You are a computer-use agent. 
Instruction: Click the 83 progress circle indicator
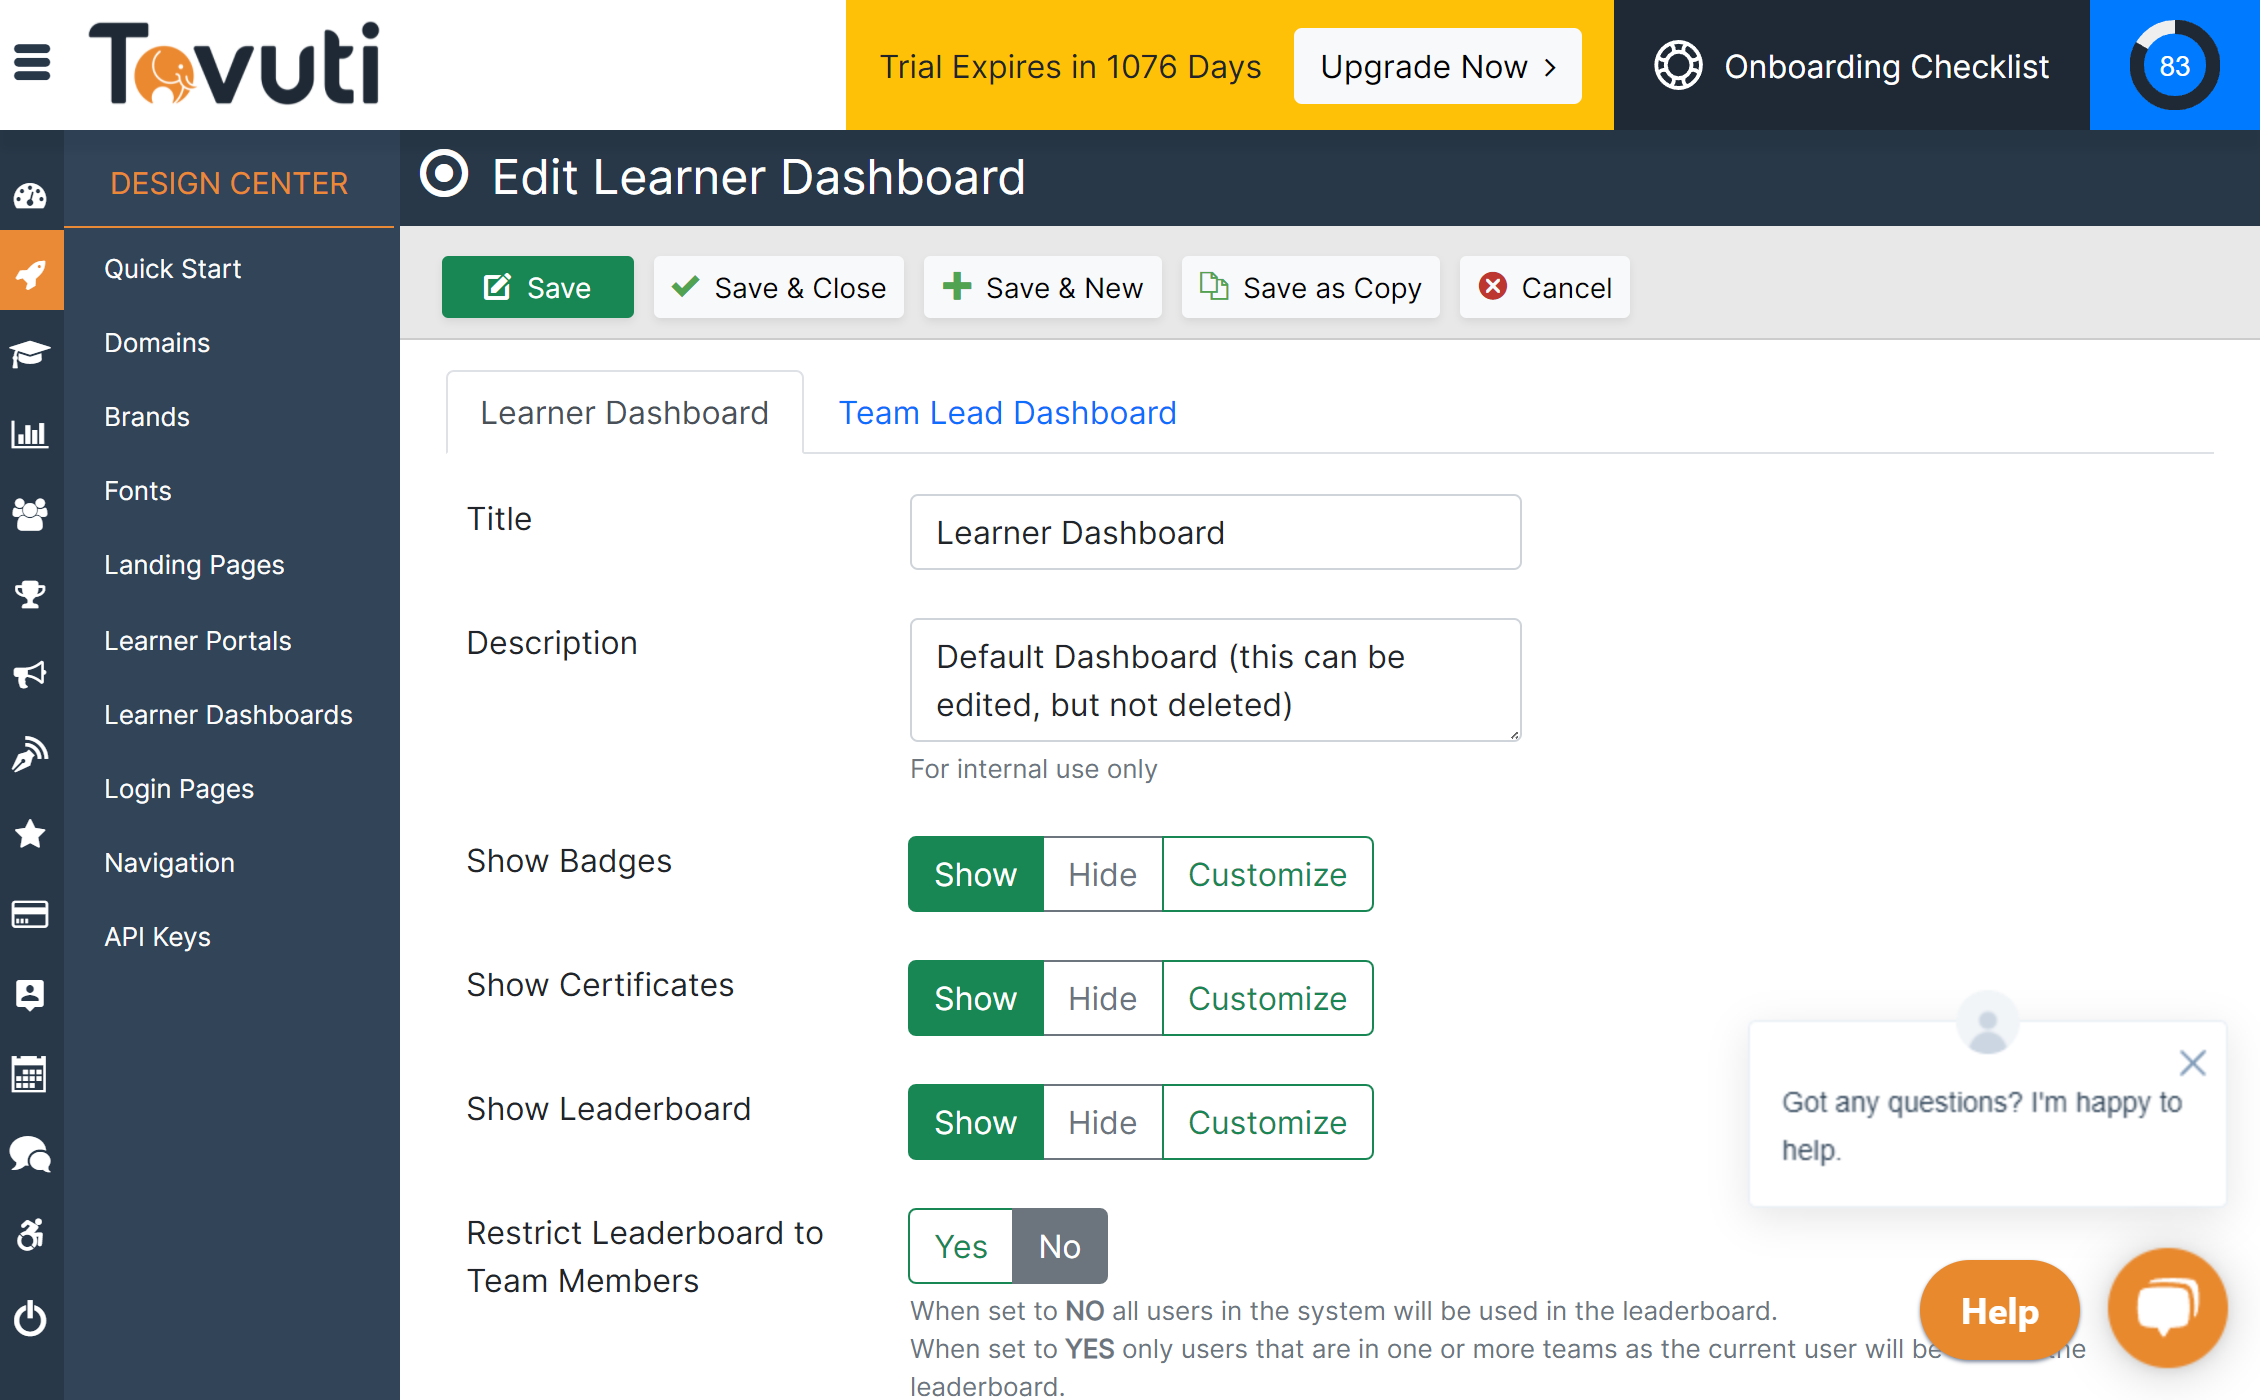[x=2173, y=65]
